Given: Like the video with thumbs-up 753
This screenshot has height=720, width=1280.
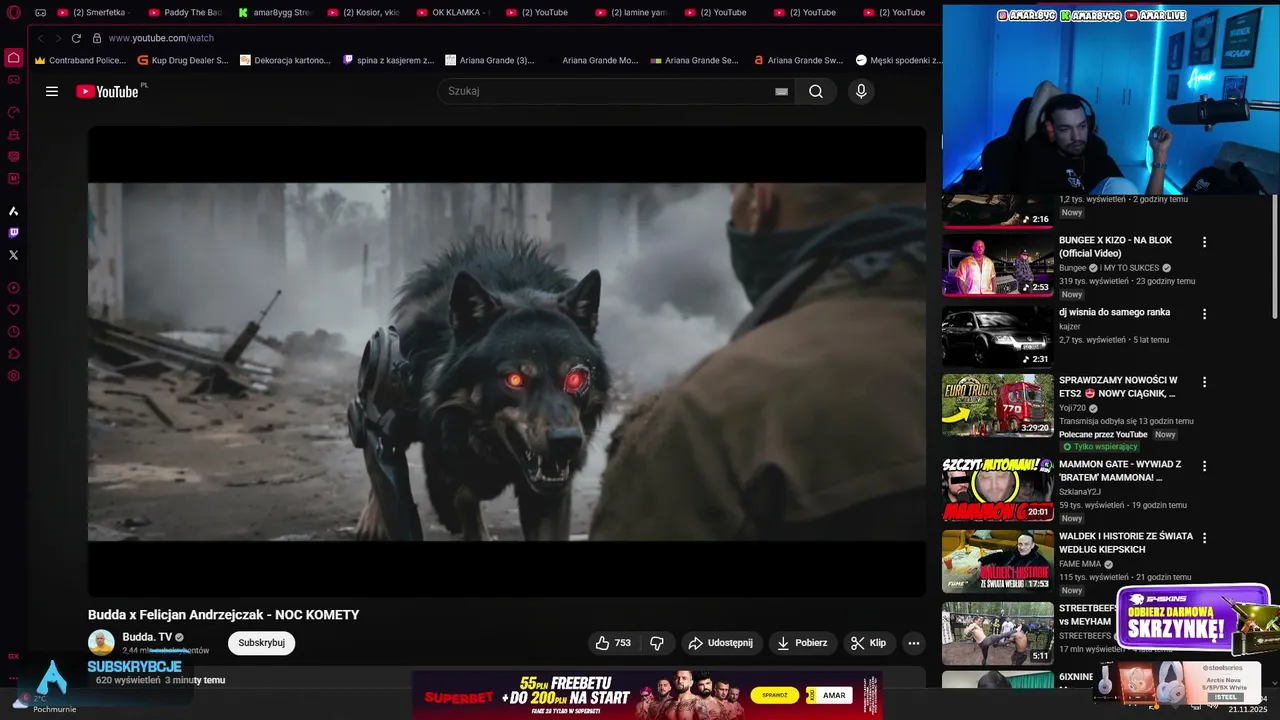Looking at the screenshot, I should (614, 643).
